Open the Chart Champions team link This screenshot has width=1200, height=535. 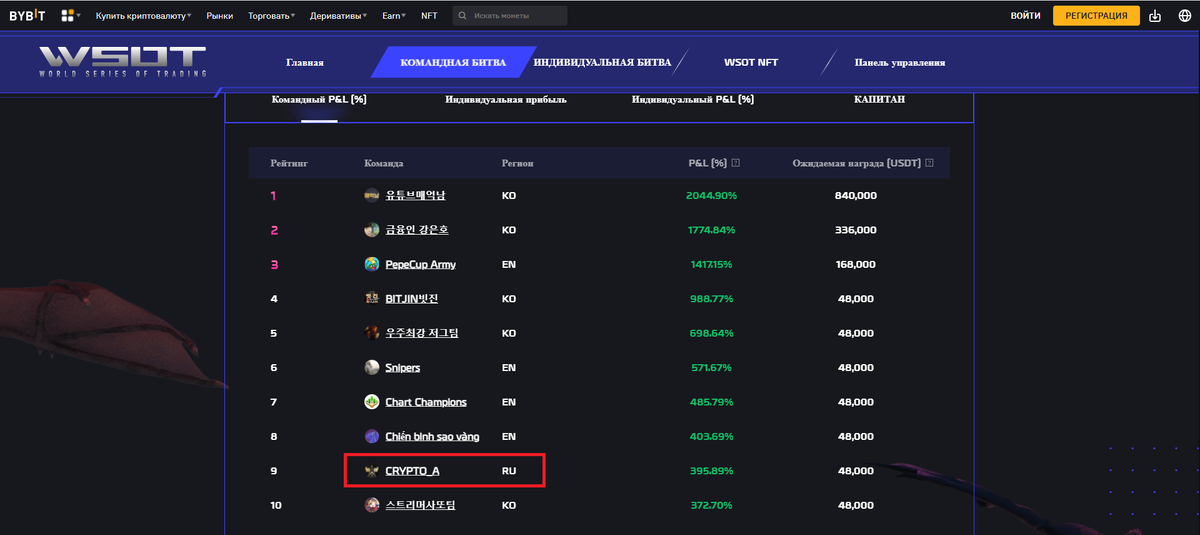pyautogui.click(x=426, y=402)
